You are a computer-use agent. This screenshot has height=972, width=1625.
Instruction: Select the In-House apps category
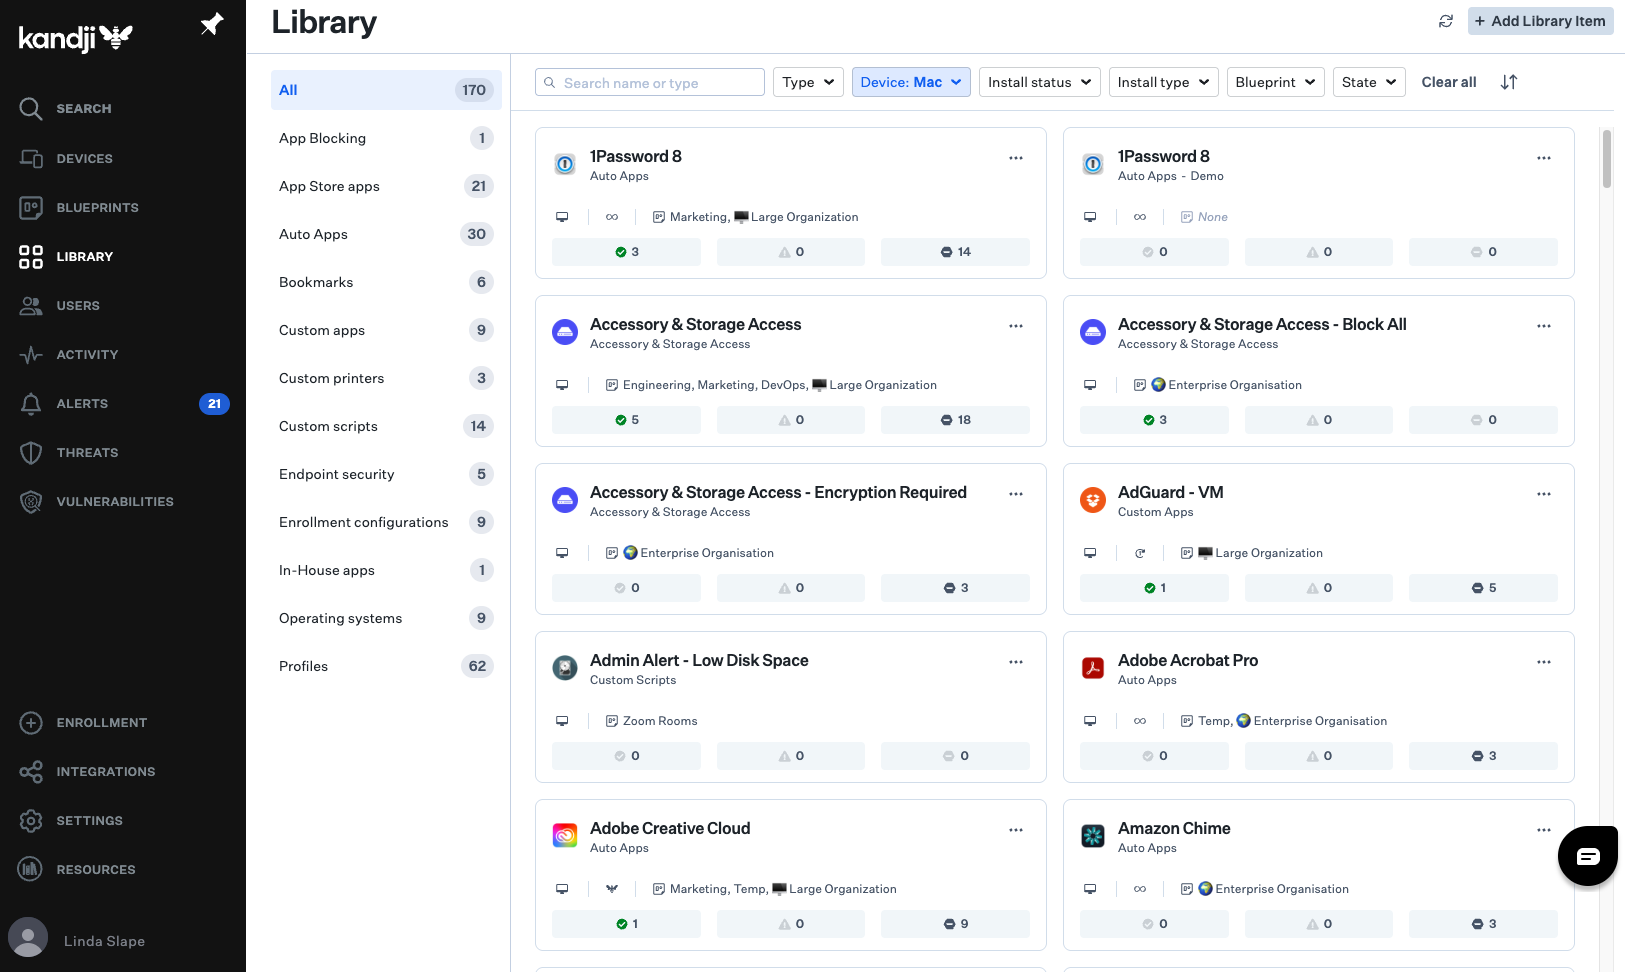pos(386,570)
